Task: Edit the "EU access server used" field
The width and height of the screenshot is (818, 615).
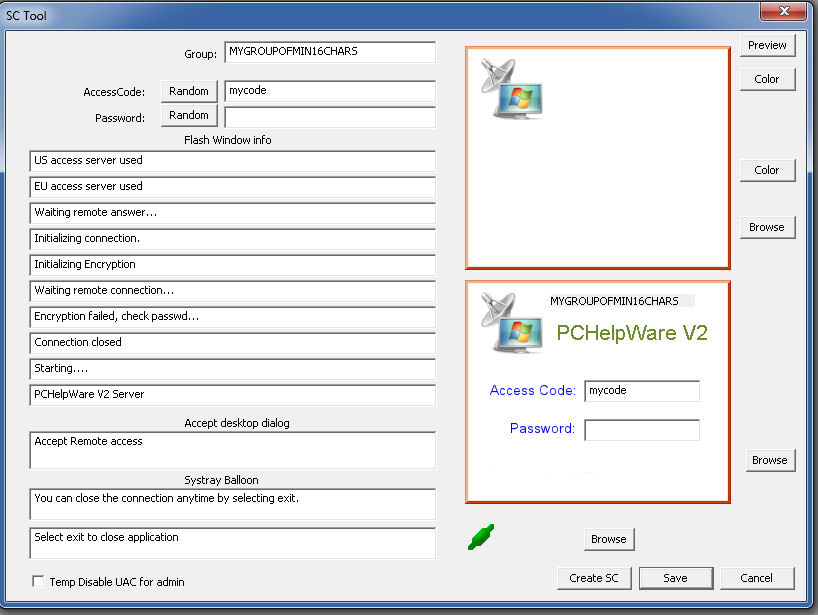Action: pyautogui.click(x=232, y=187)
